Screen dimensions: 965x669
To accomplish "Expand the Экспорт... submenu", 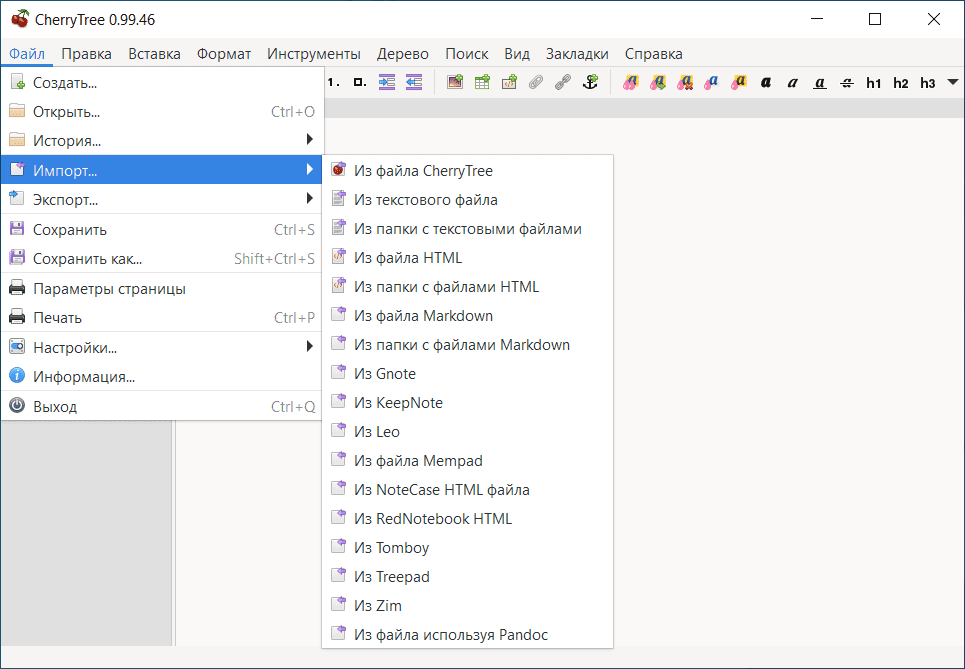I will click(x=161, y=199).
